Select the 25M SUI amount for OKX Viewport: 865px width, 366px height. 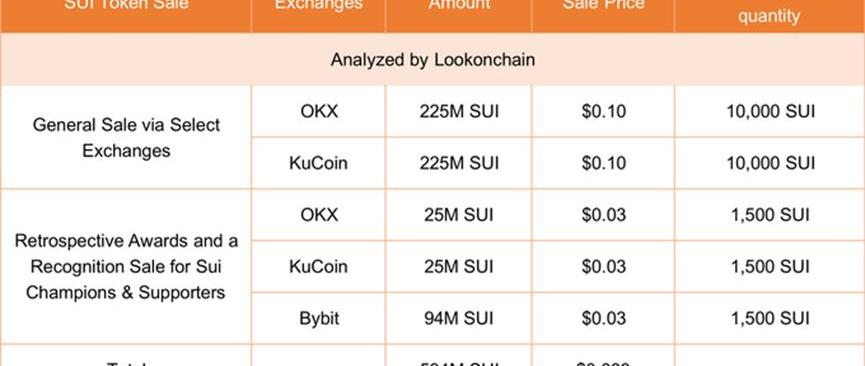click(458, 215)
